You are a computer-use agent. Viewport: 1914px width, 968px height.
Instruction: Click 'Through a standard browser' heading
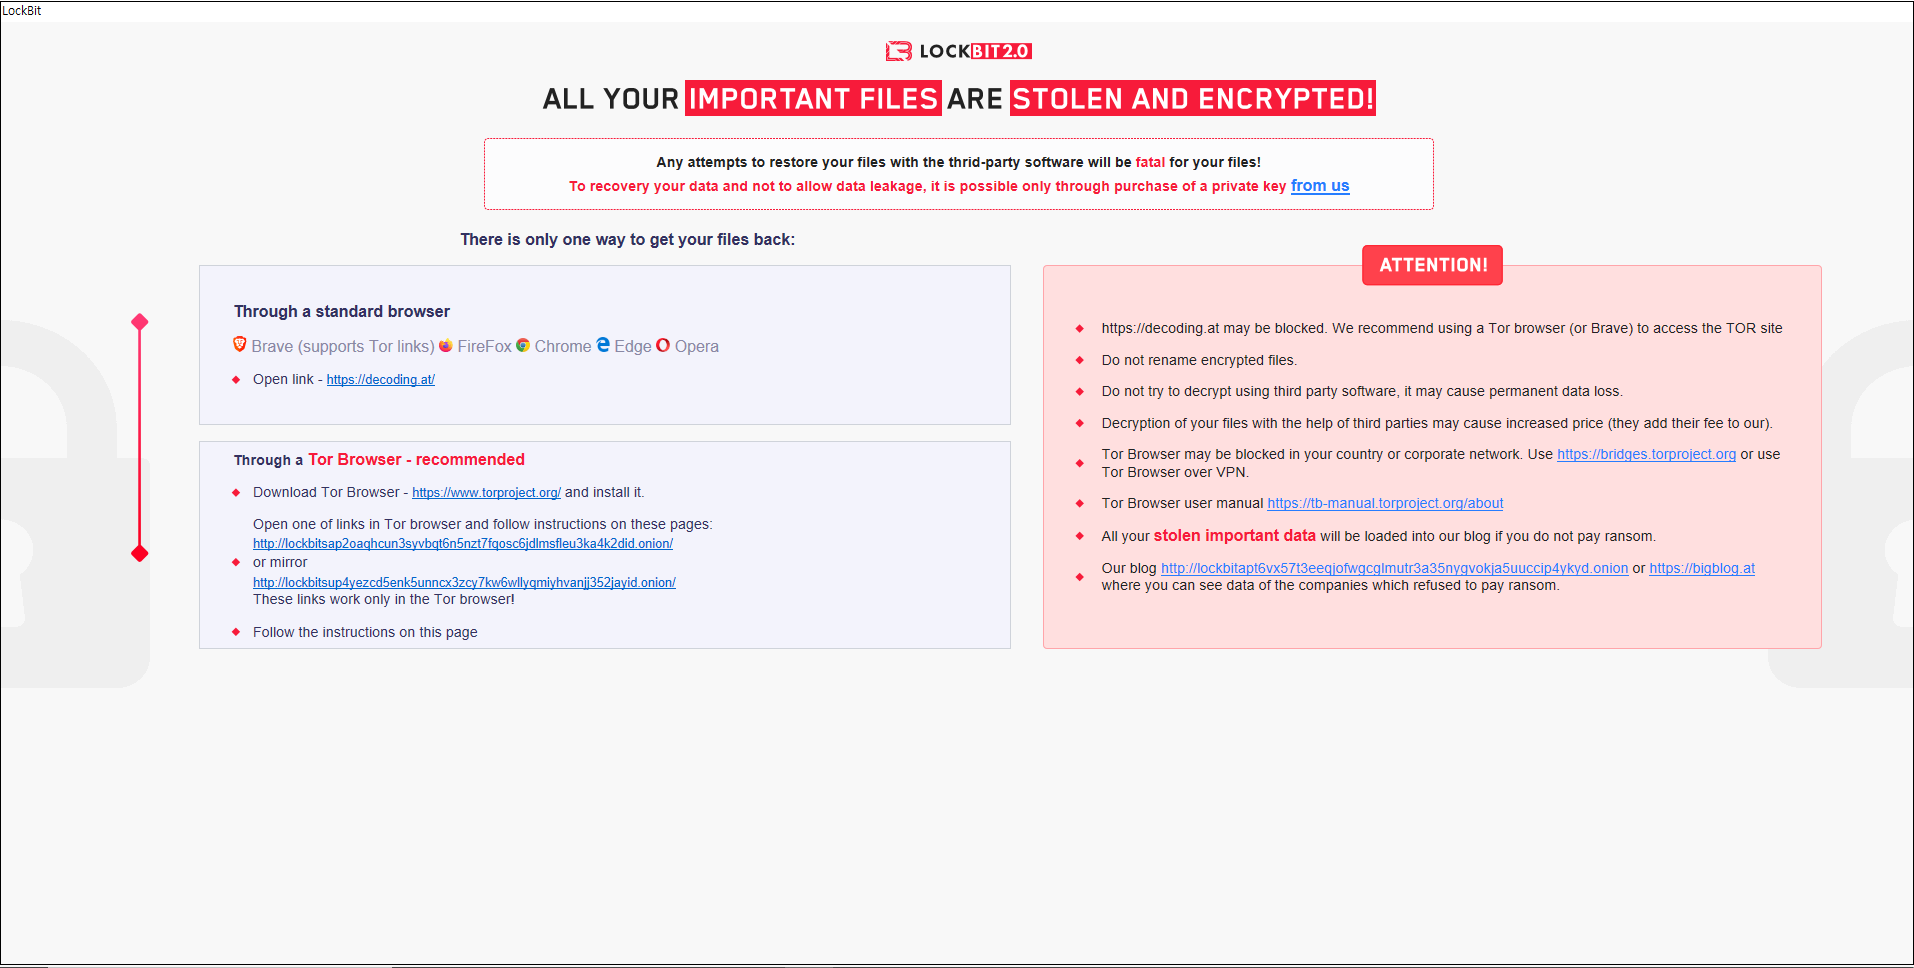point(342,312)
